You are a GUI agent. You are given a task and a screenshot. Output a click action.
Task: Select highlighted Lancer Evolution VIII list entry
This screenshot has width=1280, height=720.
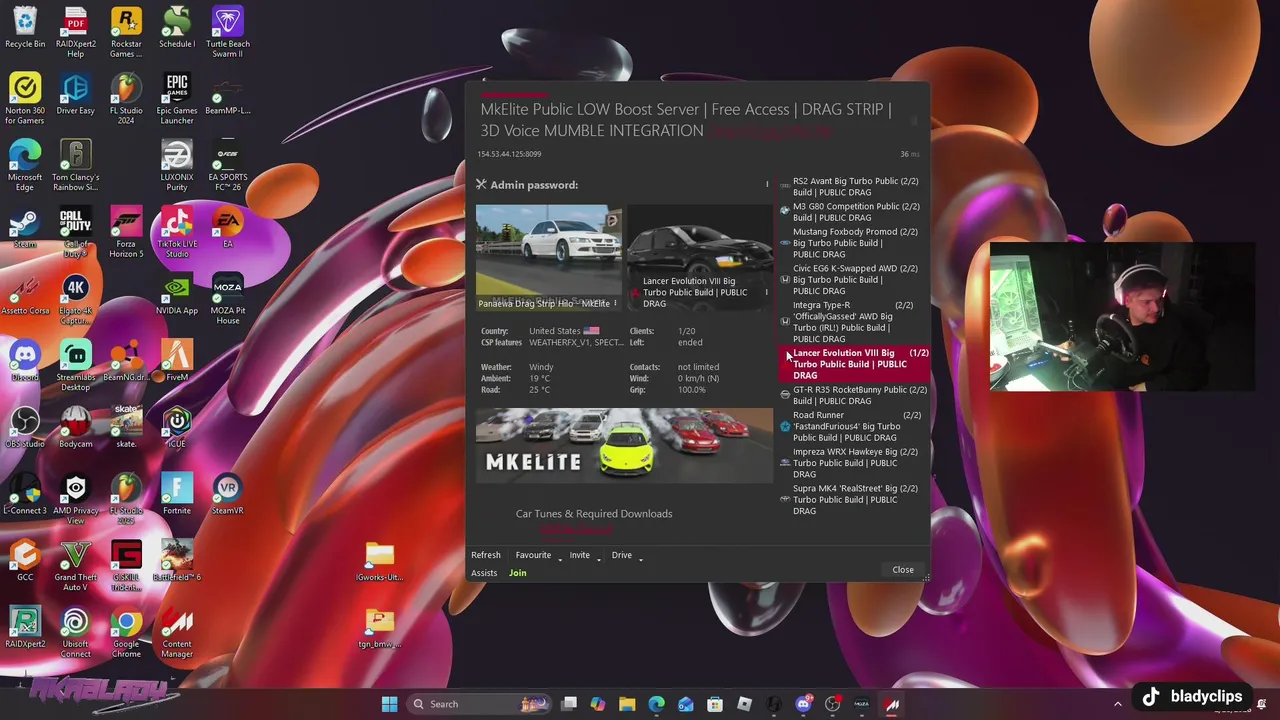(x=853, y=364)
